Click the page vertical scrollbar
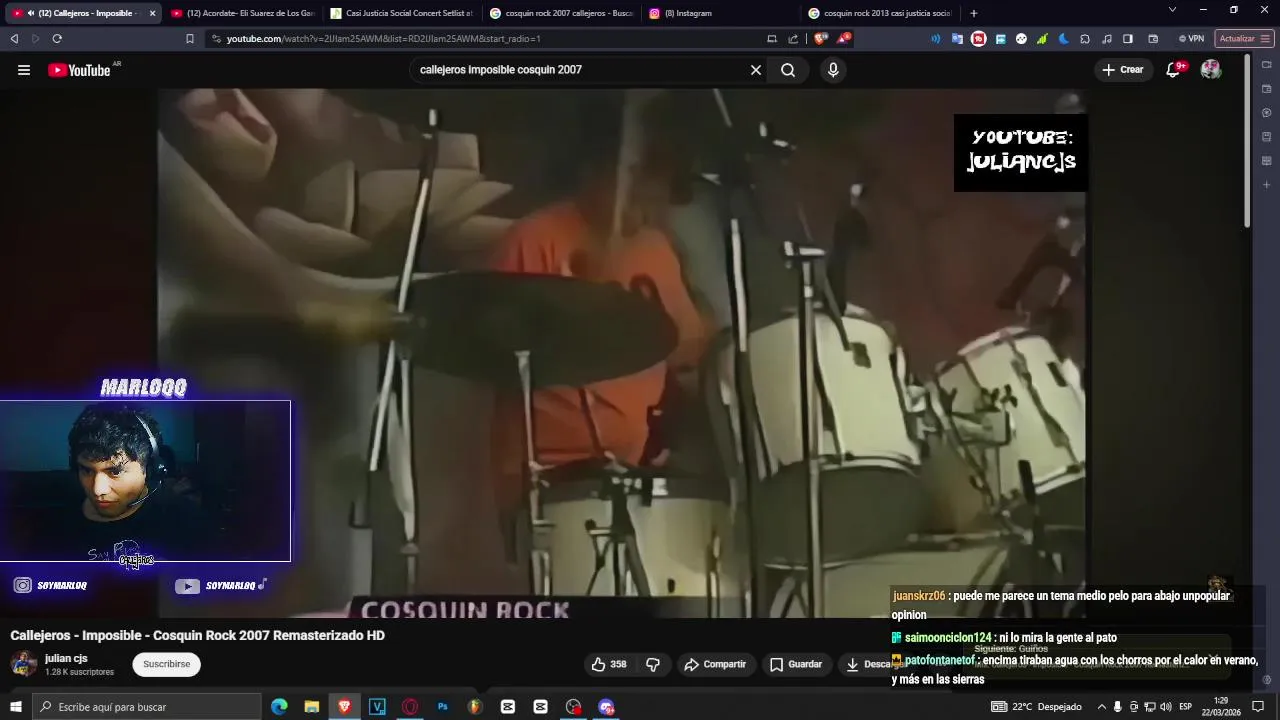 1247,140
